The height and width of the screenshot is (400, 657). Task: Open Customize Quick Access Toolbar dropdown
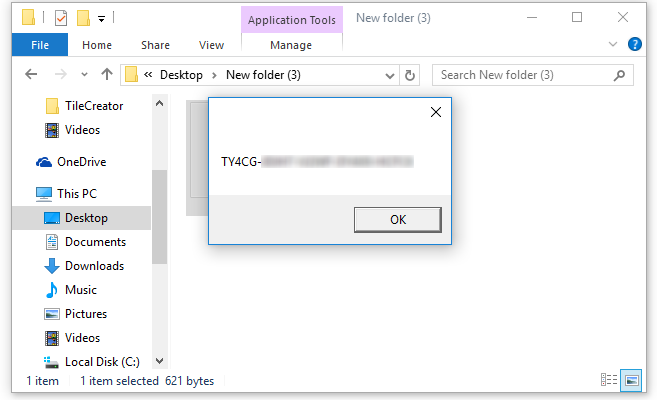coord(101,18)
